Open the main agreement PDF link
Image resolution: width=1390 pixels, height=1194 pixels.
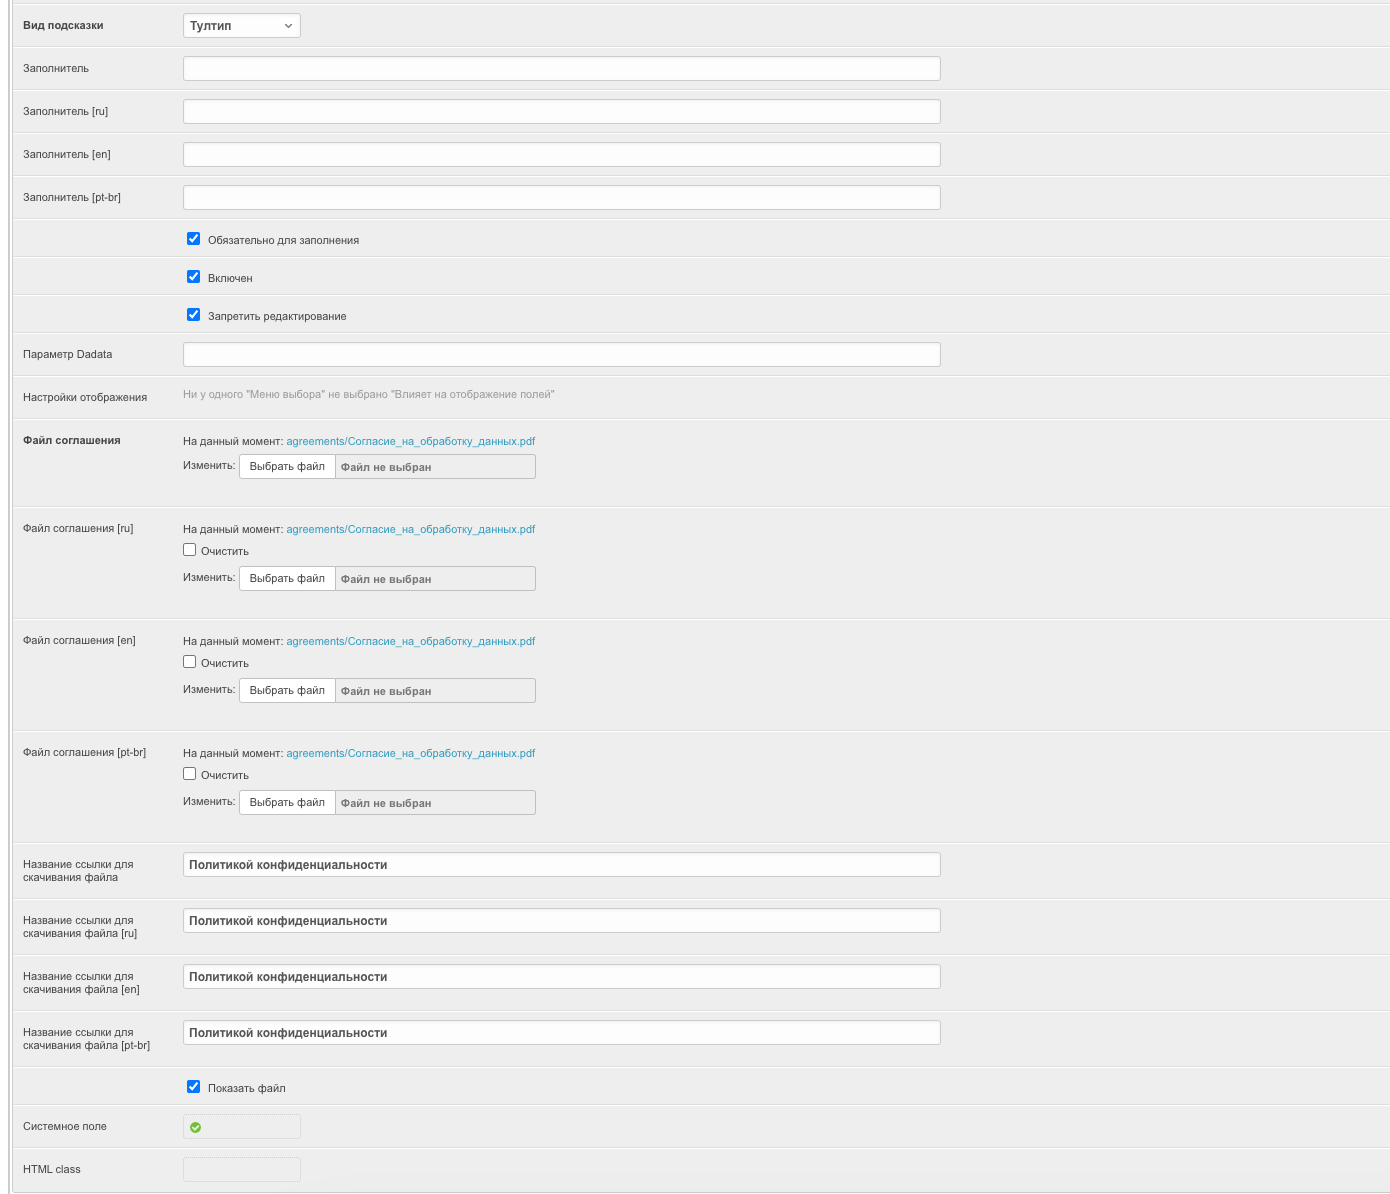410,441
